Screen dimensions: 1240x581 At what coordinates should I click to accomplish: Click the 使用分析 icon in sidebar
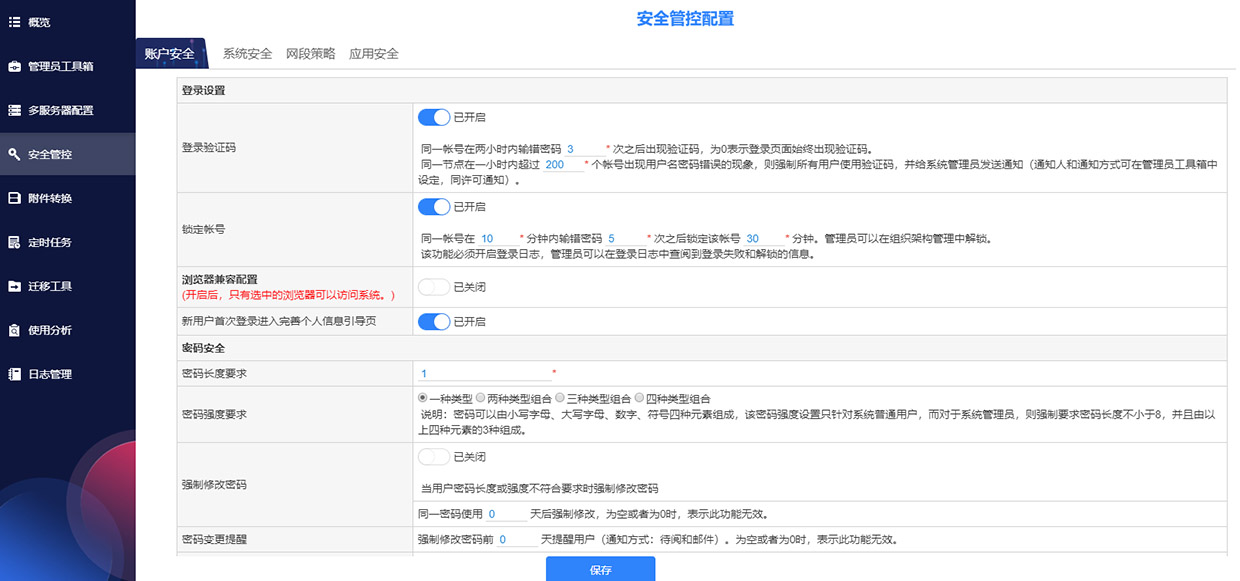[x=14, y=330]
